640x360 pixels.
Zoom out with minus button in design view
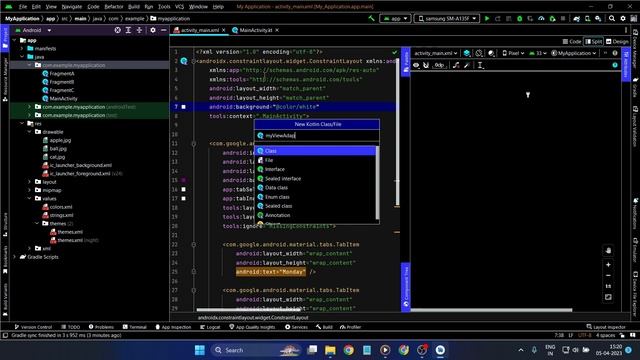click(608, 276)
